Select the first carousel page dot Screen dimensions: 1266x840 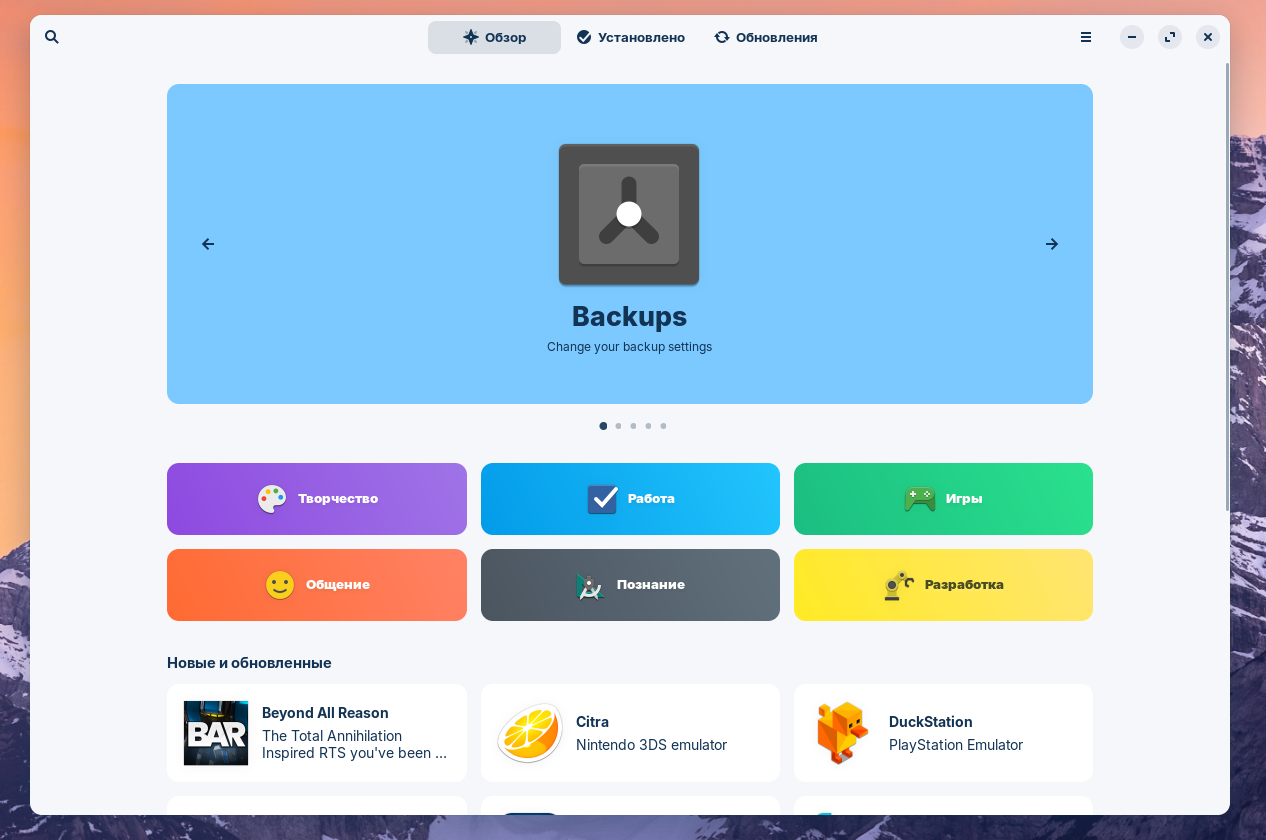point(603,426)
